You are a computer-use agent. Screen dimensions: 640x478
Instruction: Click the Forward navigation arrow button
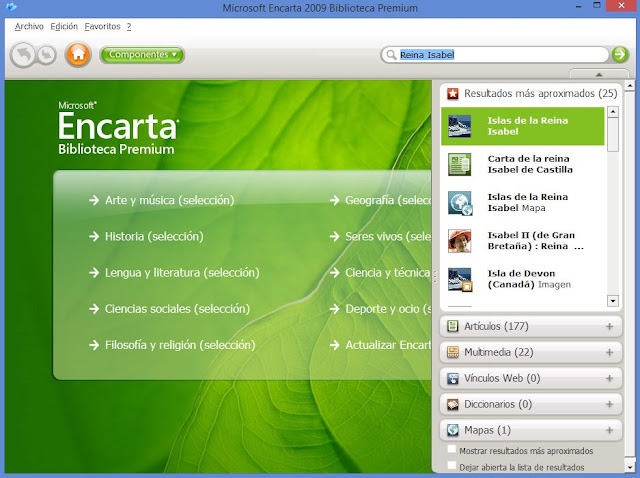47,55
